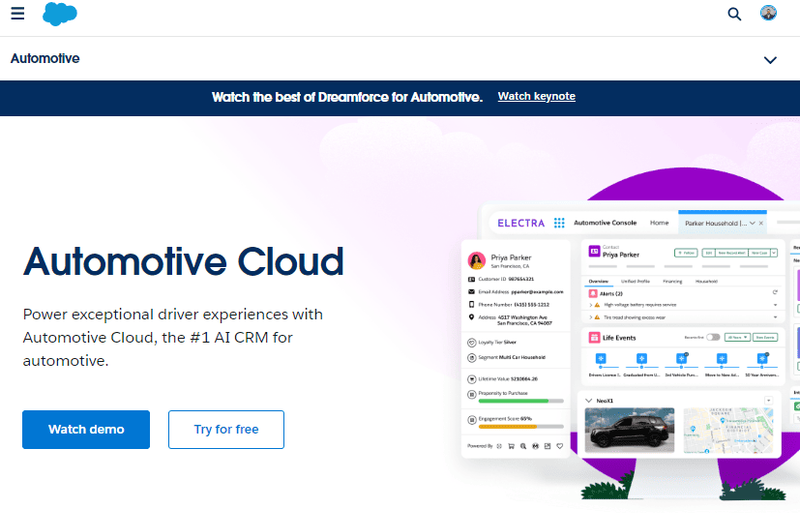Switch to the Overview tab
Image resolution: width=800 pixels, height=513 pixels.
[598, 281]
